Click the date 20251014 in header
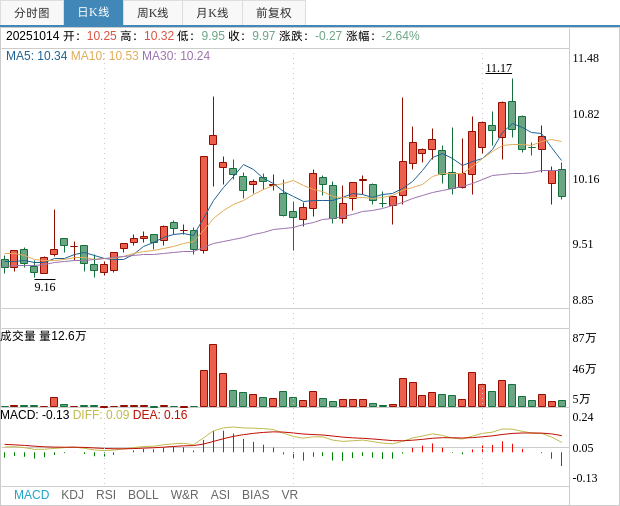Image resolution: width=620 pixels, height=506 pixels. point(32,36)
